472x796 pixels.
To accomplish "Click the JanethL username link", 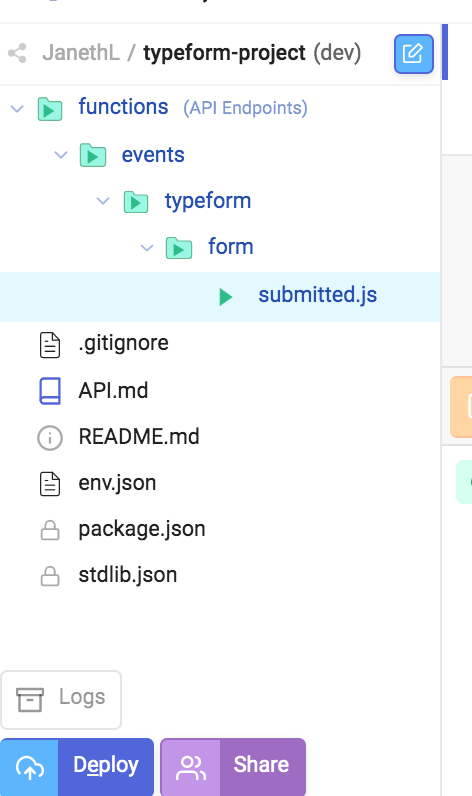I will point(81,53).
